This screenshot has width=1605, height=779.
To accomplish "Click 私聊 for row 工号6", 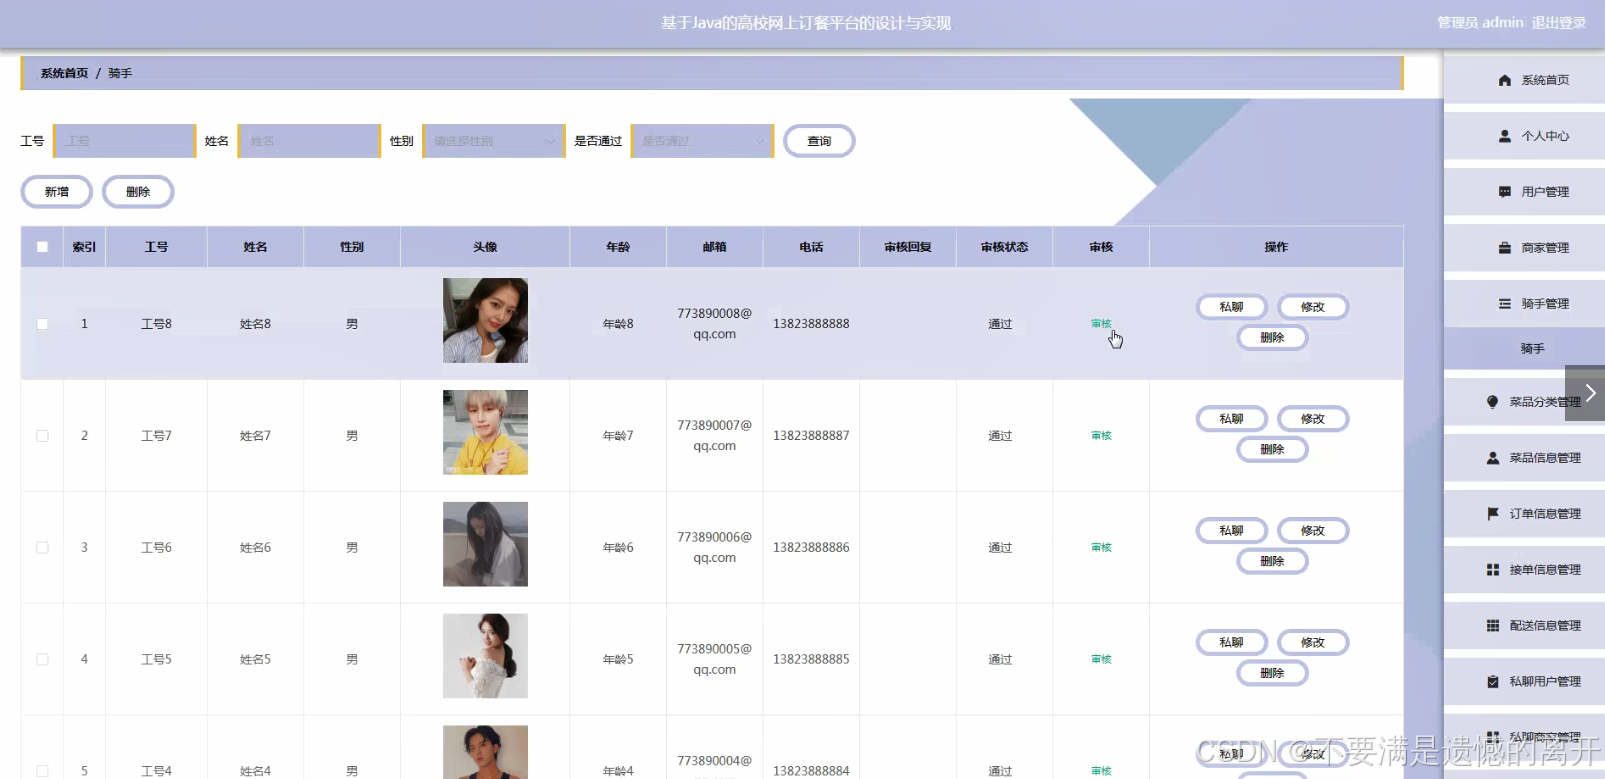I will pos(1232,531).
